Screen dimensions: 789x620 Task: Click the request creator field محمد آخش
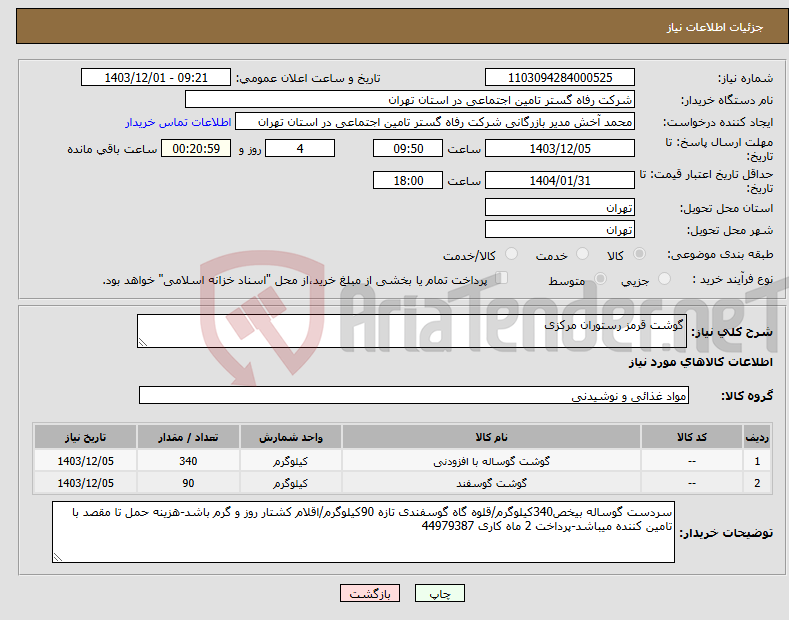[435, 122]
